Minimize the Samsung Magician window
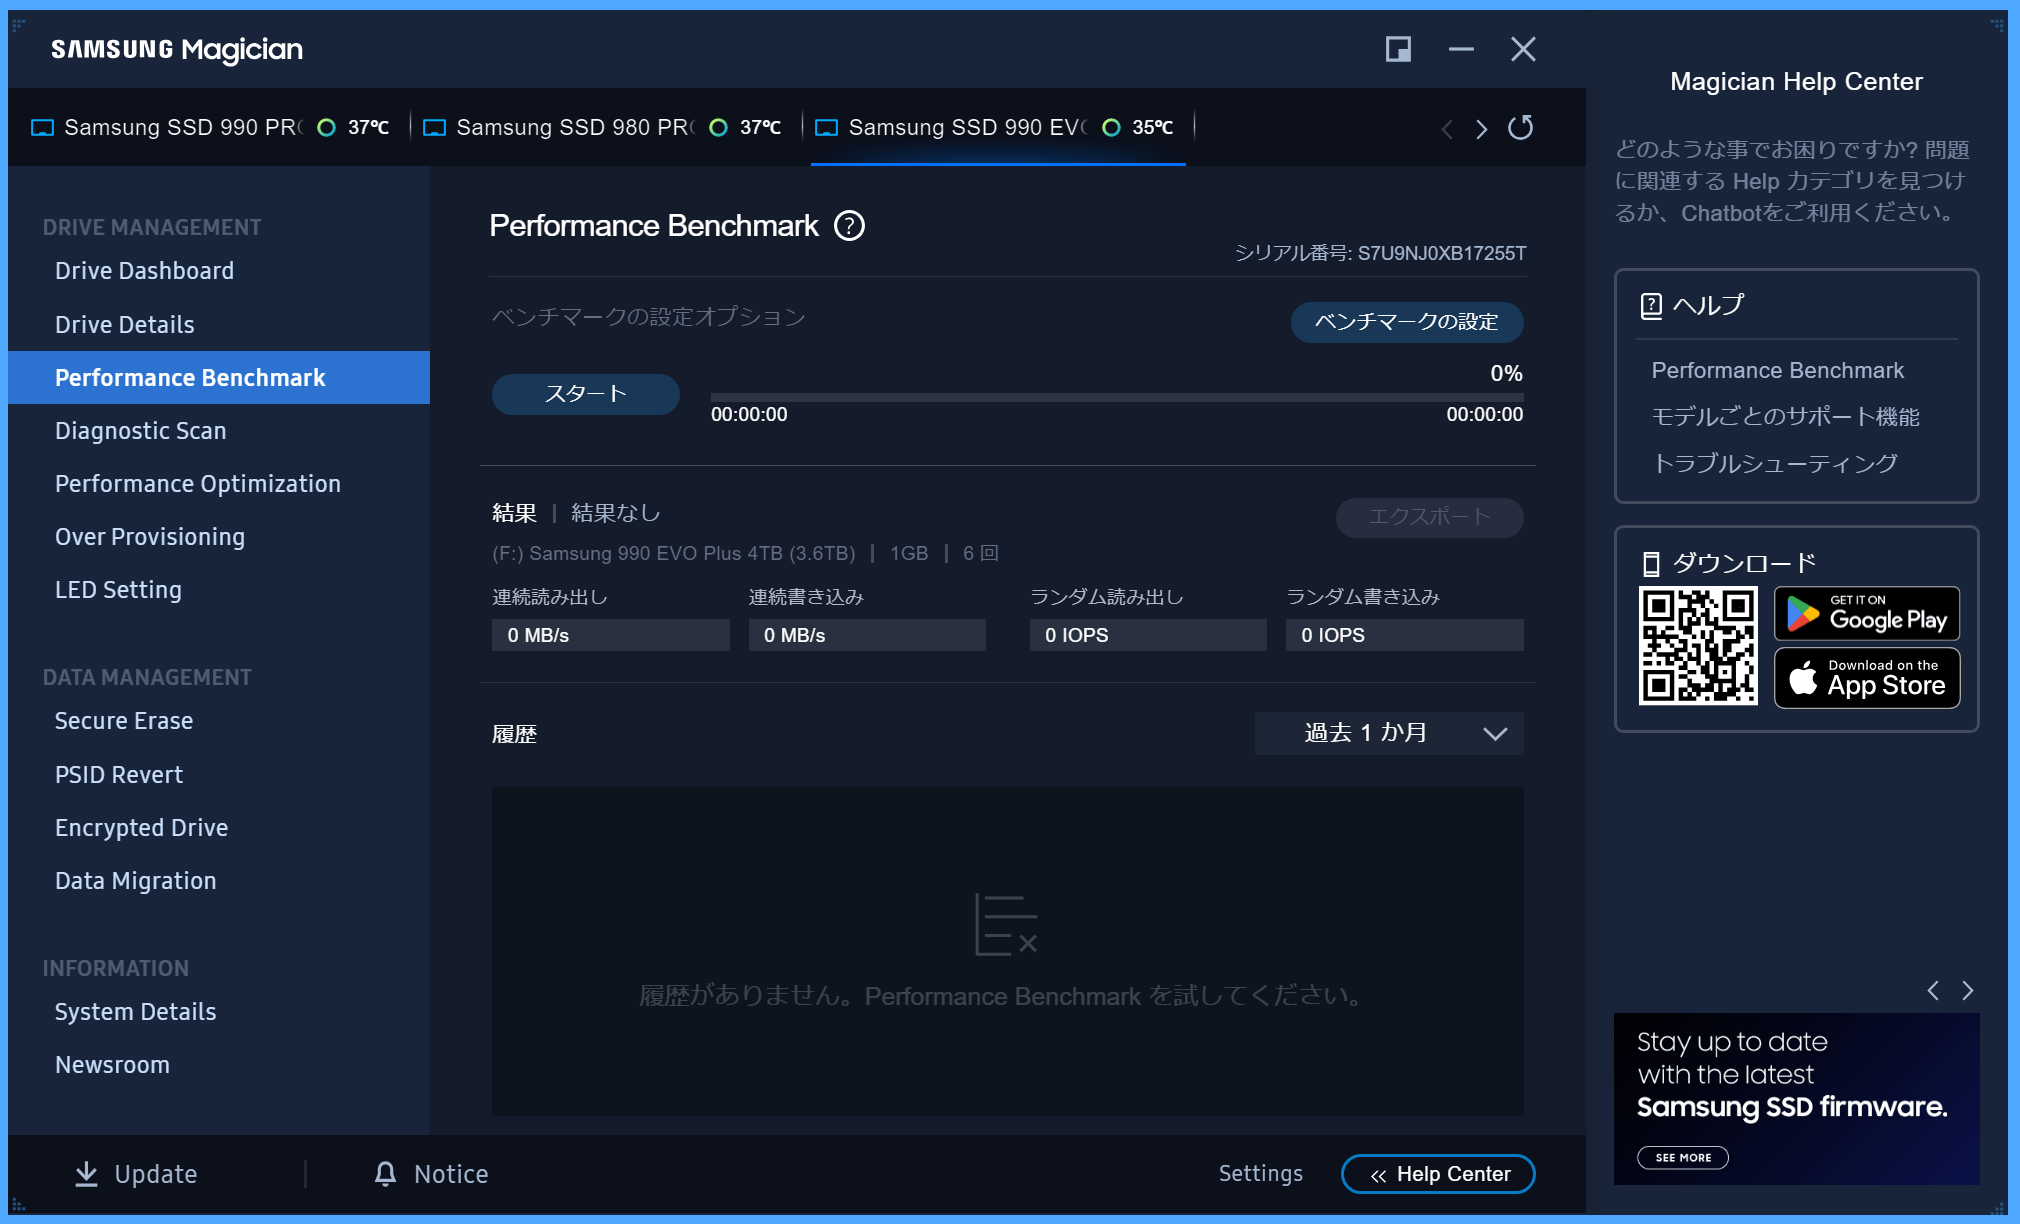 pyautogui.click(x=1461, y=49)
